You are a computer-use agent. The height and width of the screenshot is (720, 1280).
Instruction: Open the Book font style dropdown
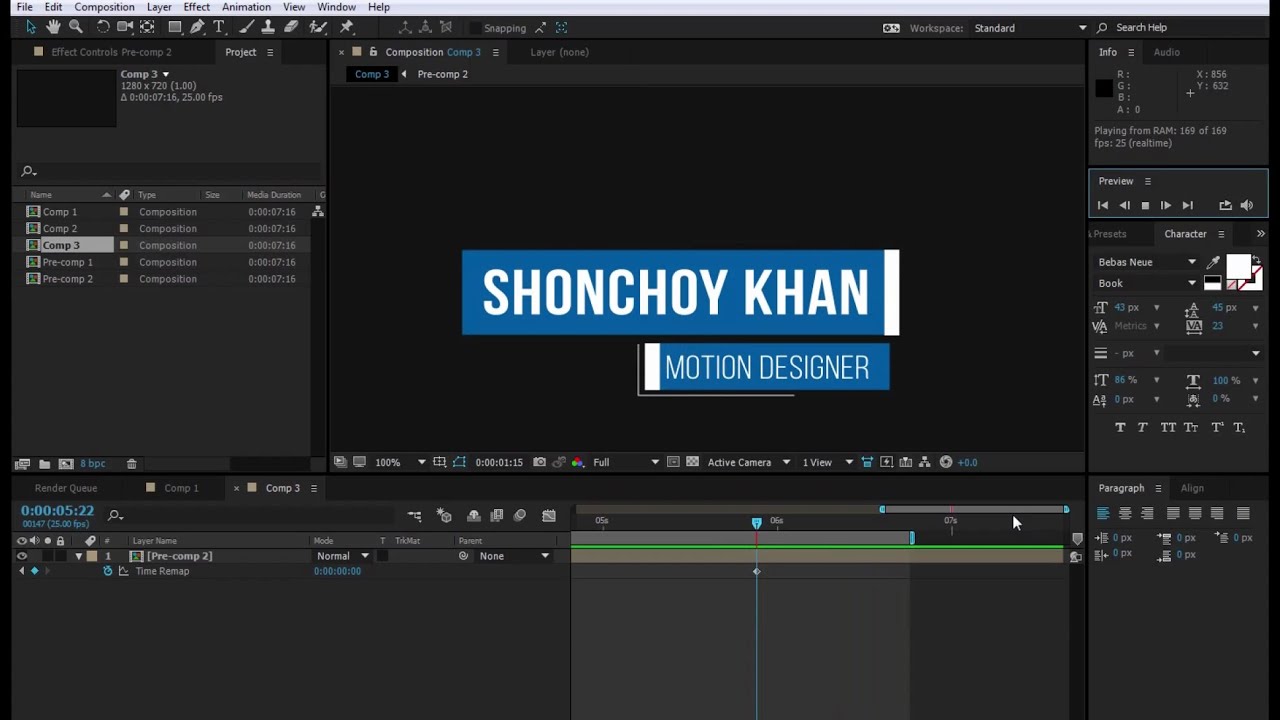[x=1147, y=283]
